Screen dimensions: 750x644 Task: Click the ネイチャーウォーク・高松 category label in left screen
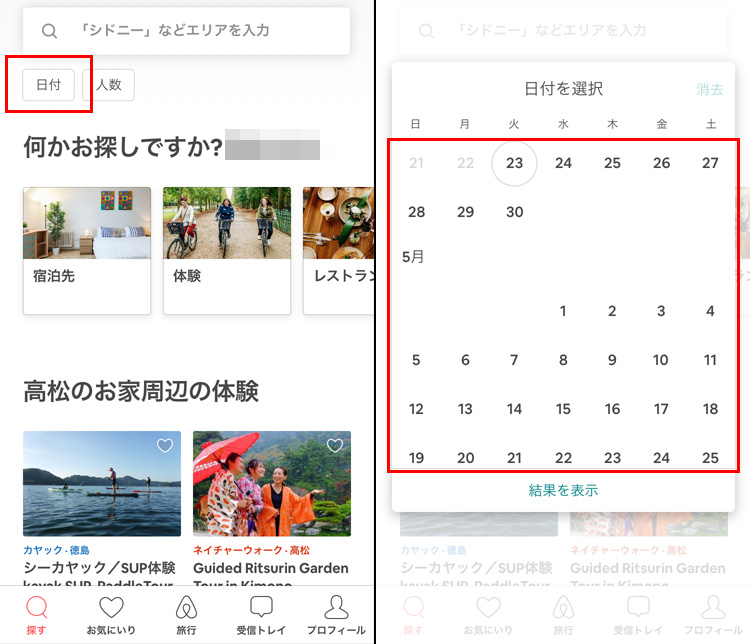point(252,550)
